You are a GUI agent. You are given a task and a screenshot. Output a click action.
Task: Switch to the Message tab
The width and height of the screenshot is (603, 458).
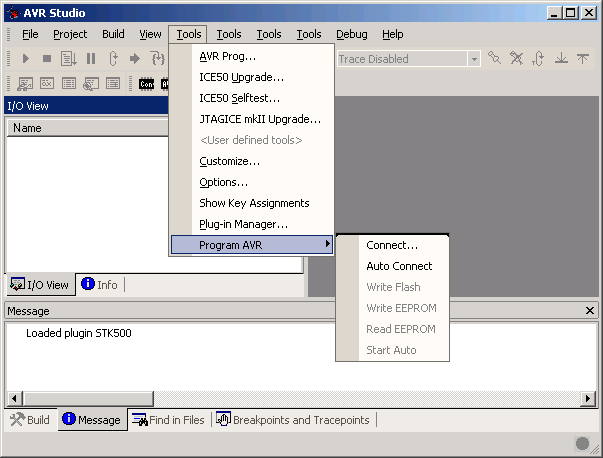92,420
